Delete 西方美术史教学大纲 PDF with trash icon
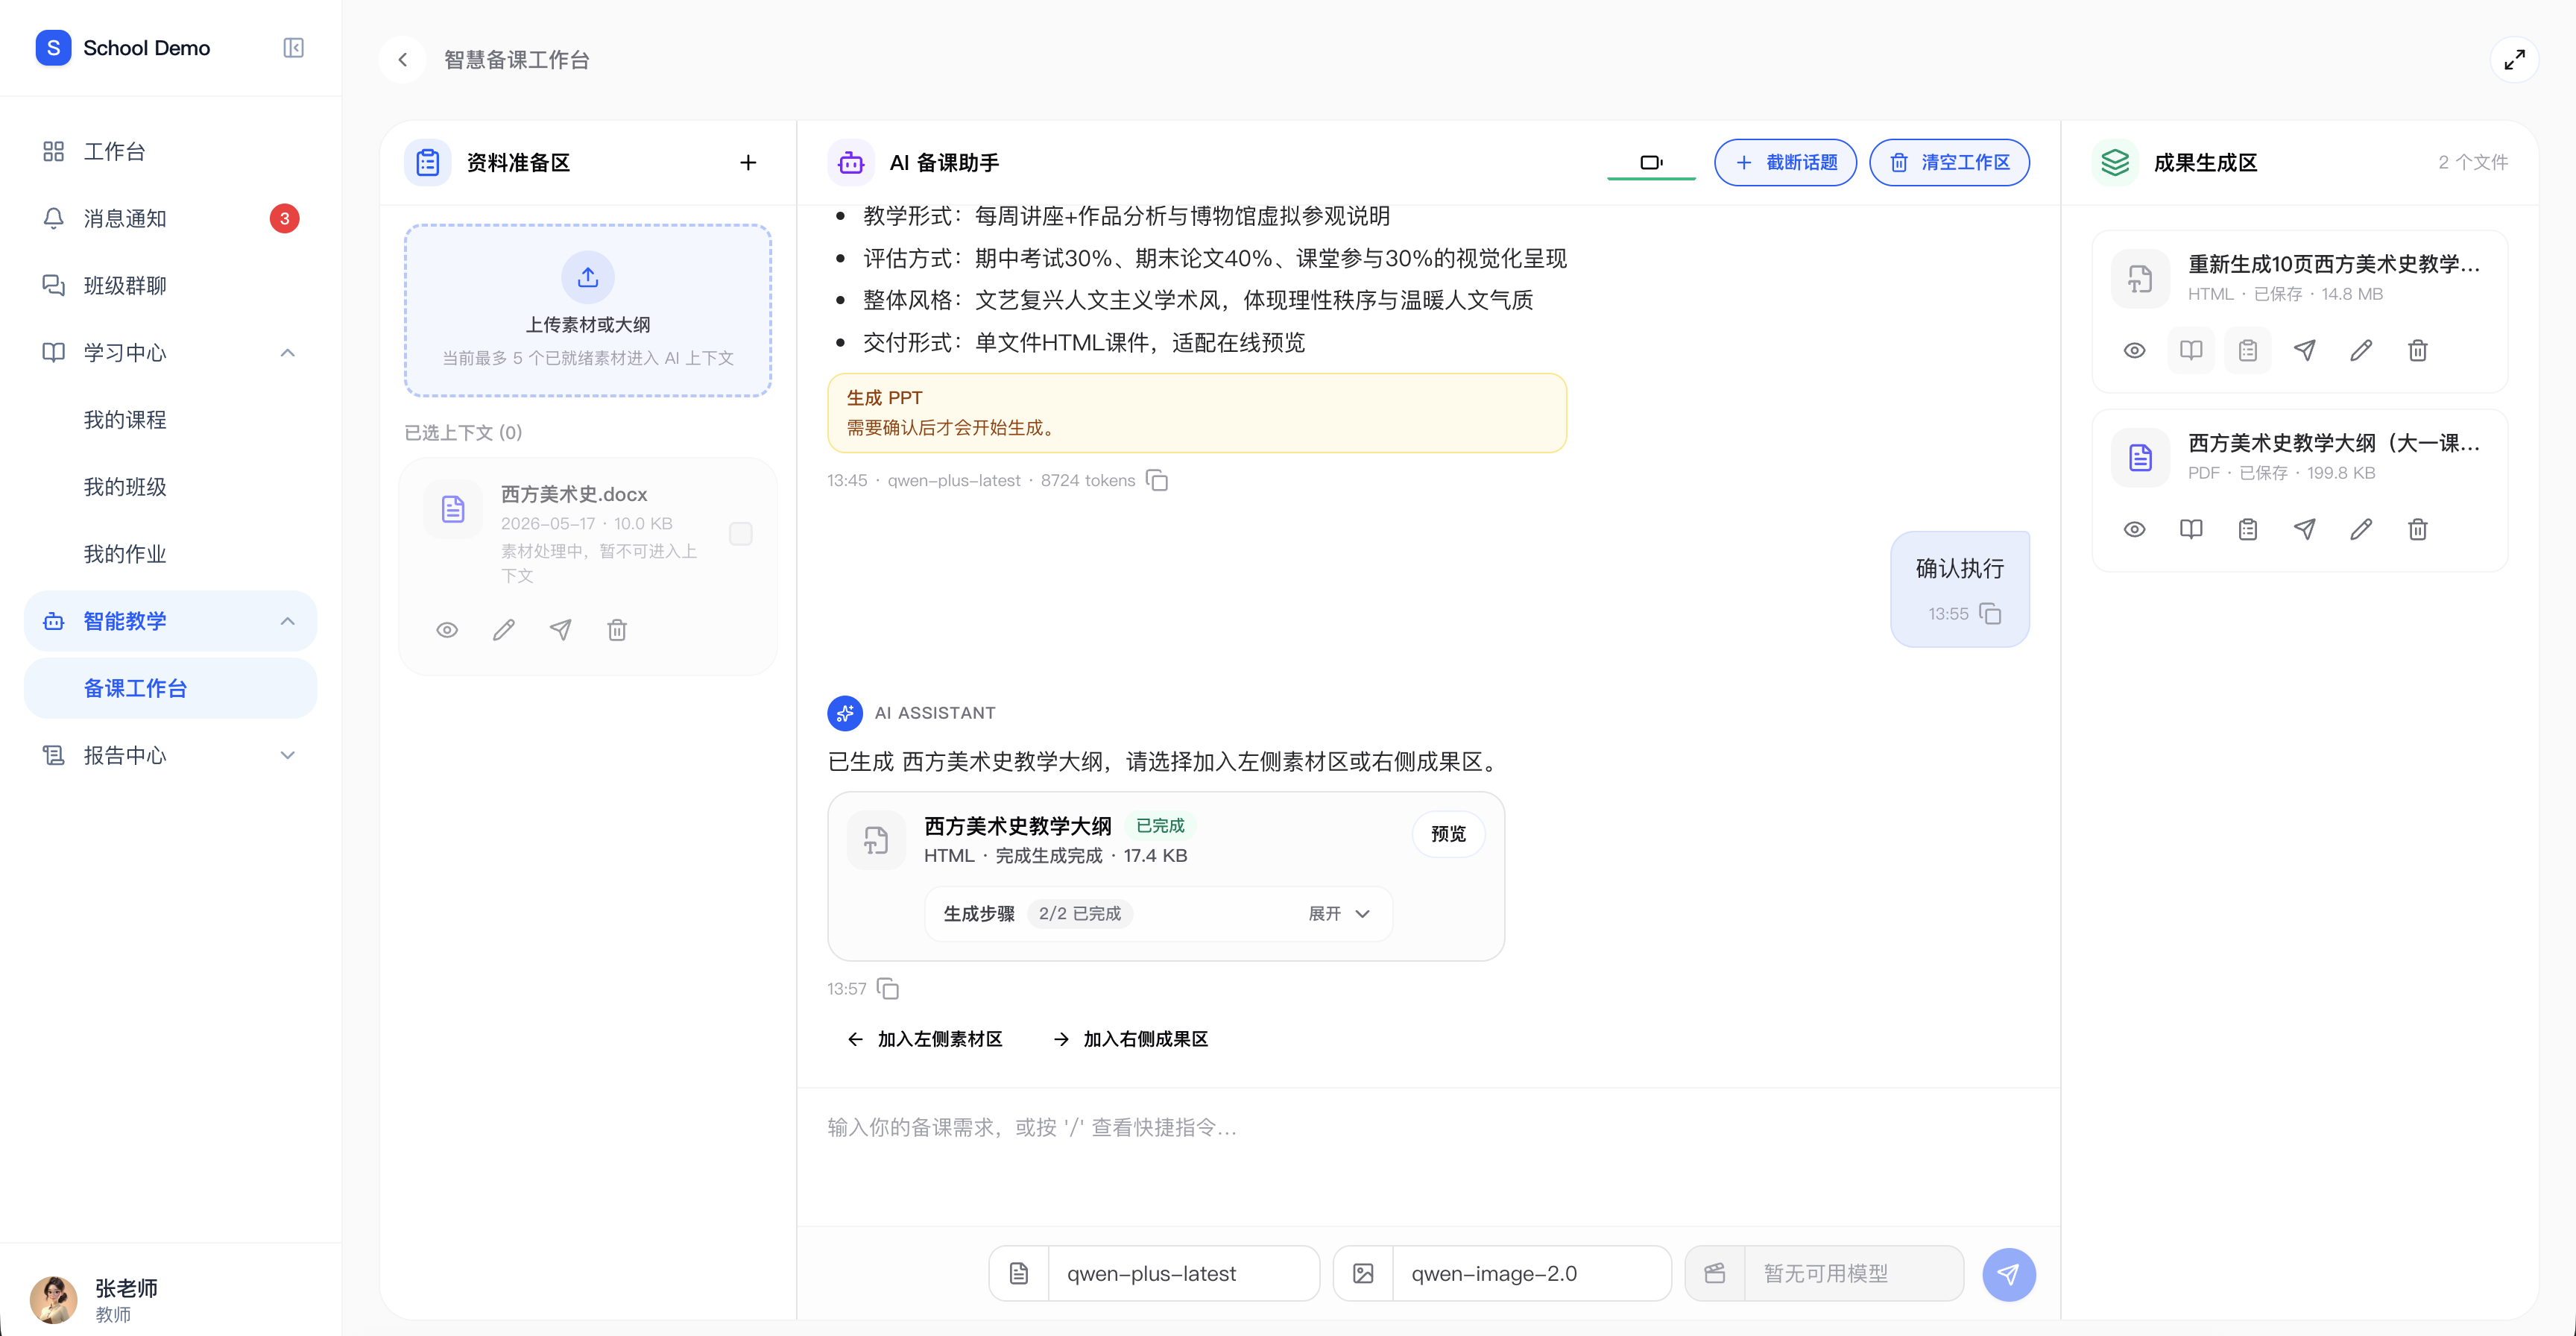Viewport: 2576px width, 1336px height. pos(2418,530)
